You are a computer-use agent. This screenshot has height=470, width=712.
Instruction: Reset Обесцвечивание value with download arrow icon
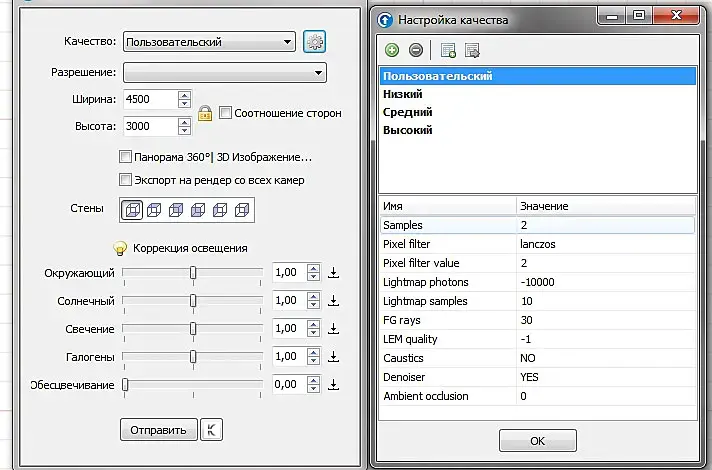pos(334,385)
